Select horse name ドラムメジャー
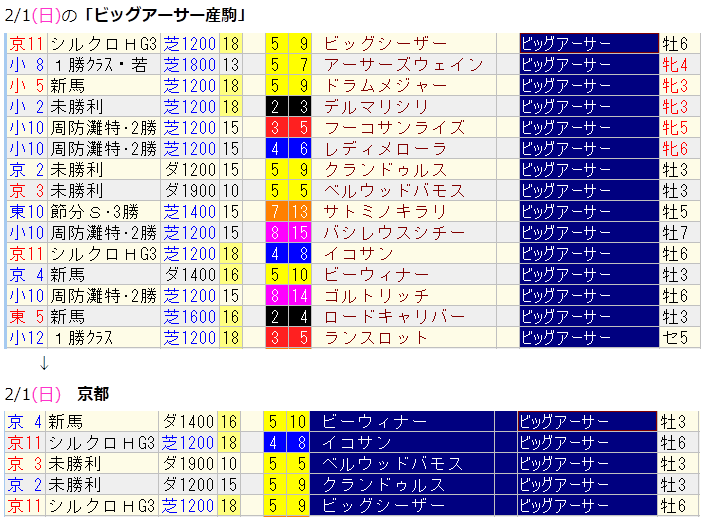703x520 pixels. 379,86
